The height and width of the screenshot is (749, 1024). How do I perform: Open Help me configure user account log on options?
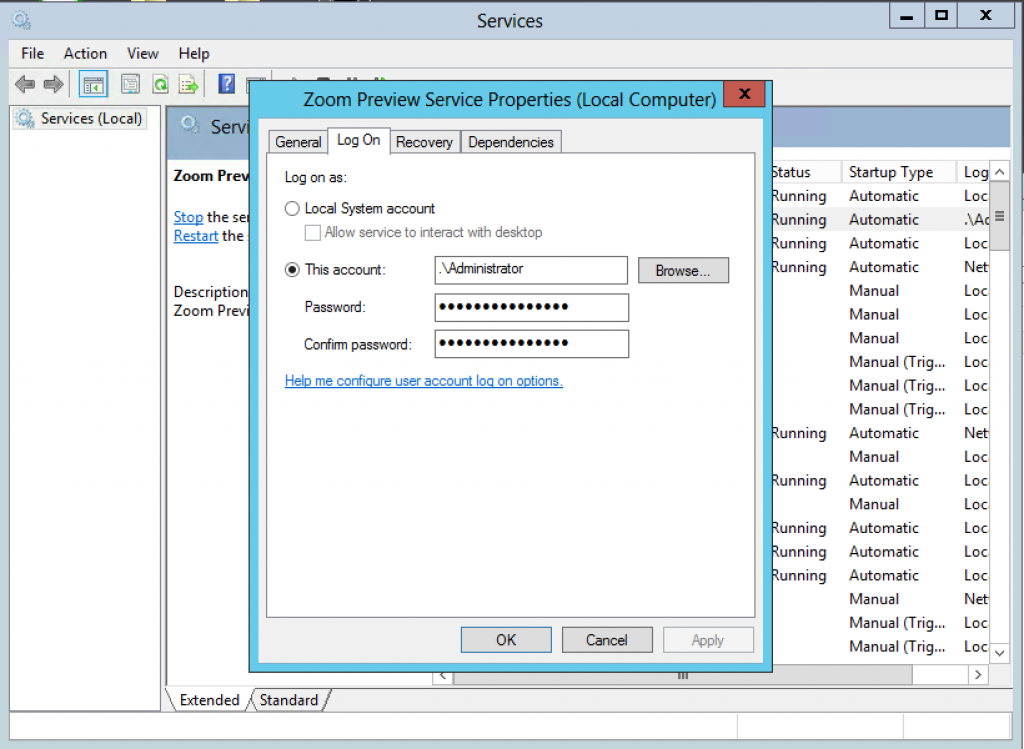tap(424, 381)
